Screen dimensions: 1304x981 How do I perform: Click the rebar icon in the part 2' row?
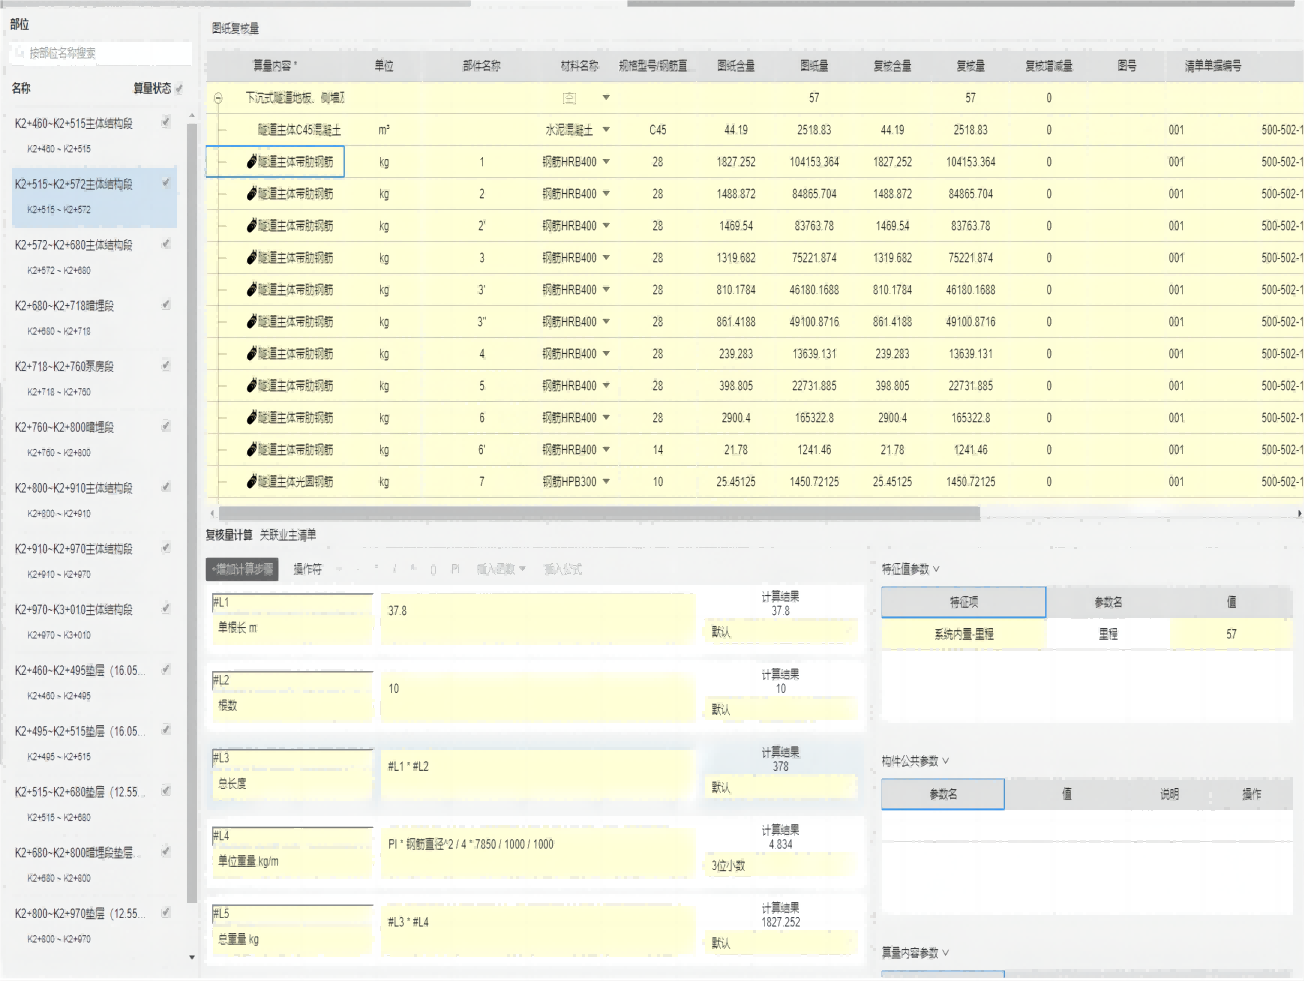[x=252, y=226]
